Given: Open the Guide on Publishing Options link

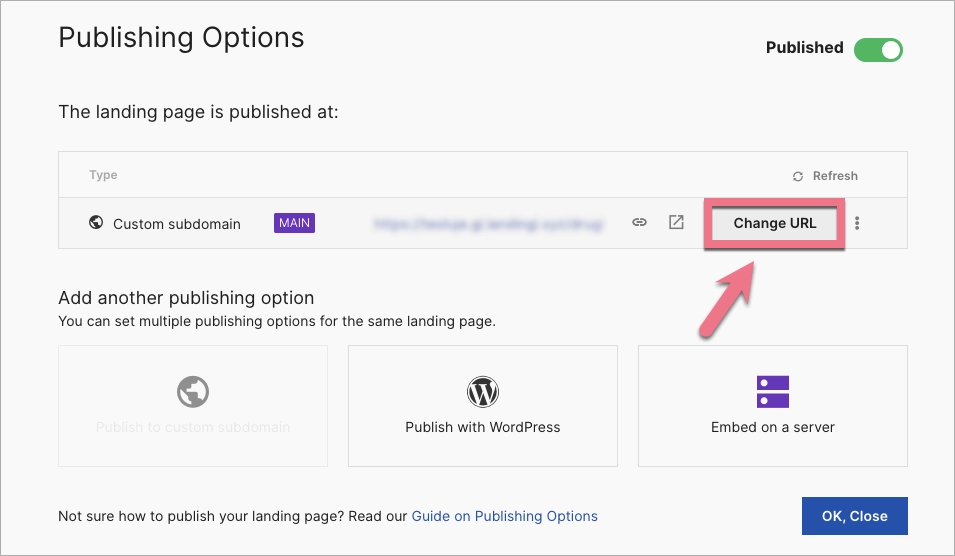Looking at the screenshot, I should tap(505, 516).
